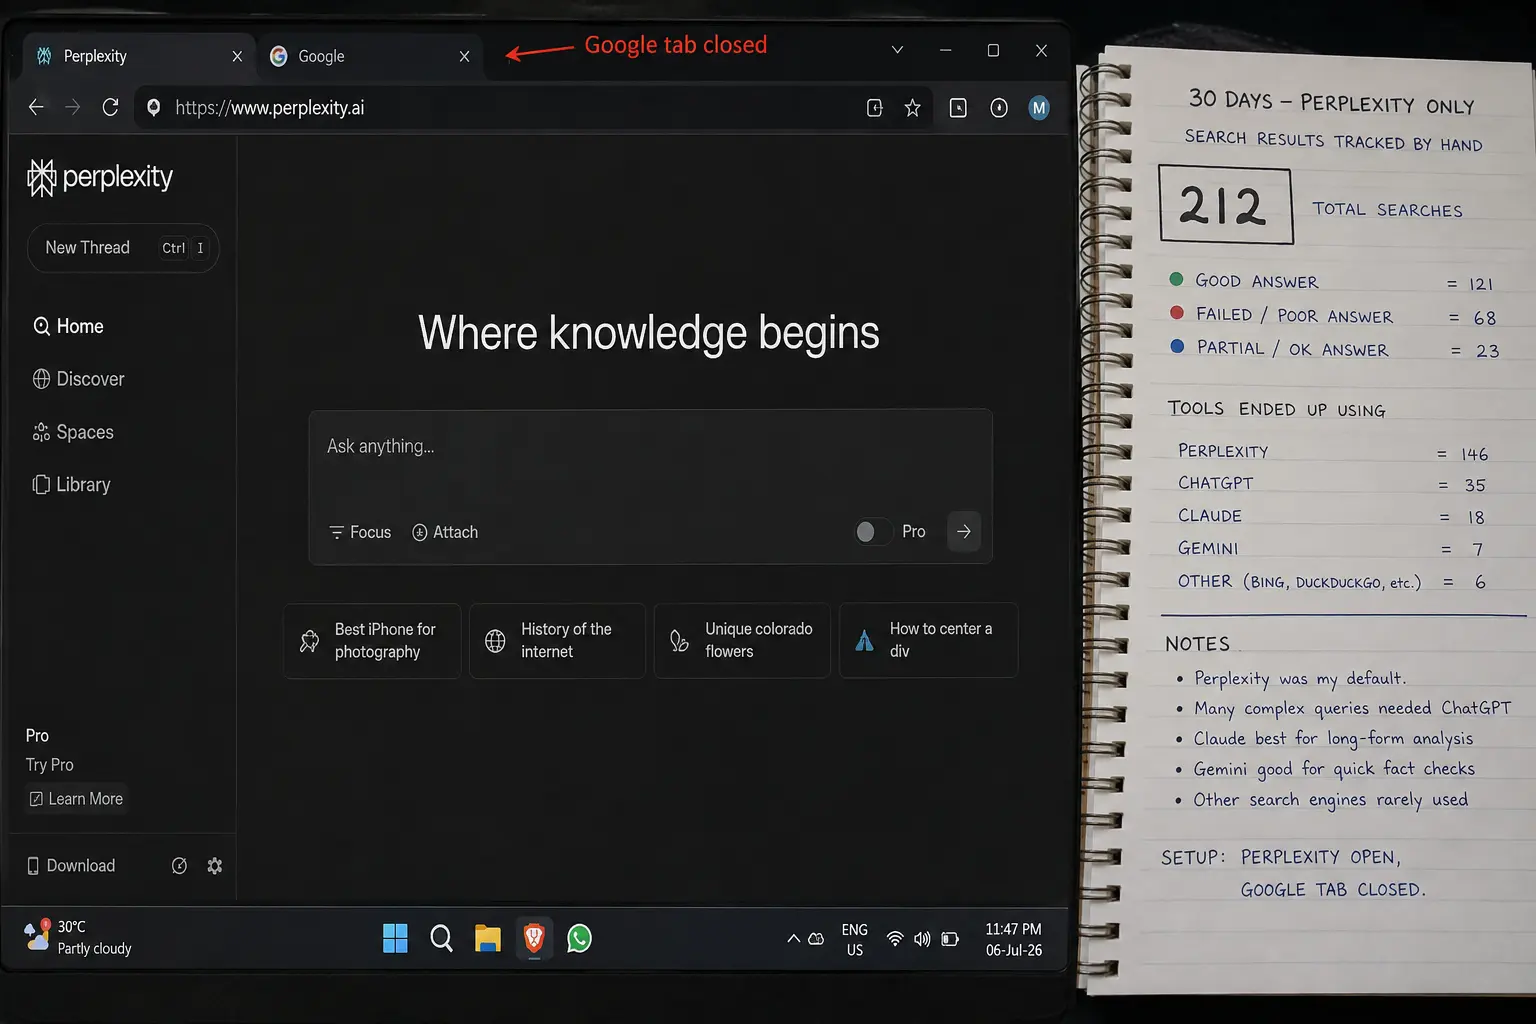The height and width of the screenshot is (1024, 1536).
Task: Open the tab list chevron dropdown
Action: tap(897, 50)
